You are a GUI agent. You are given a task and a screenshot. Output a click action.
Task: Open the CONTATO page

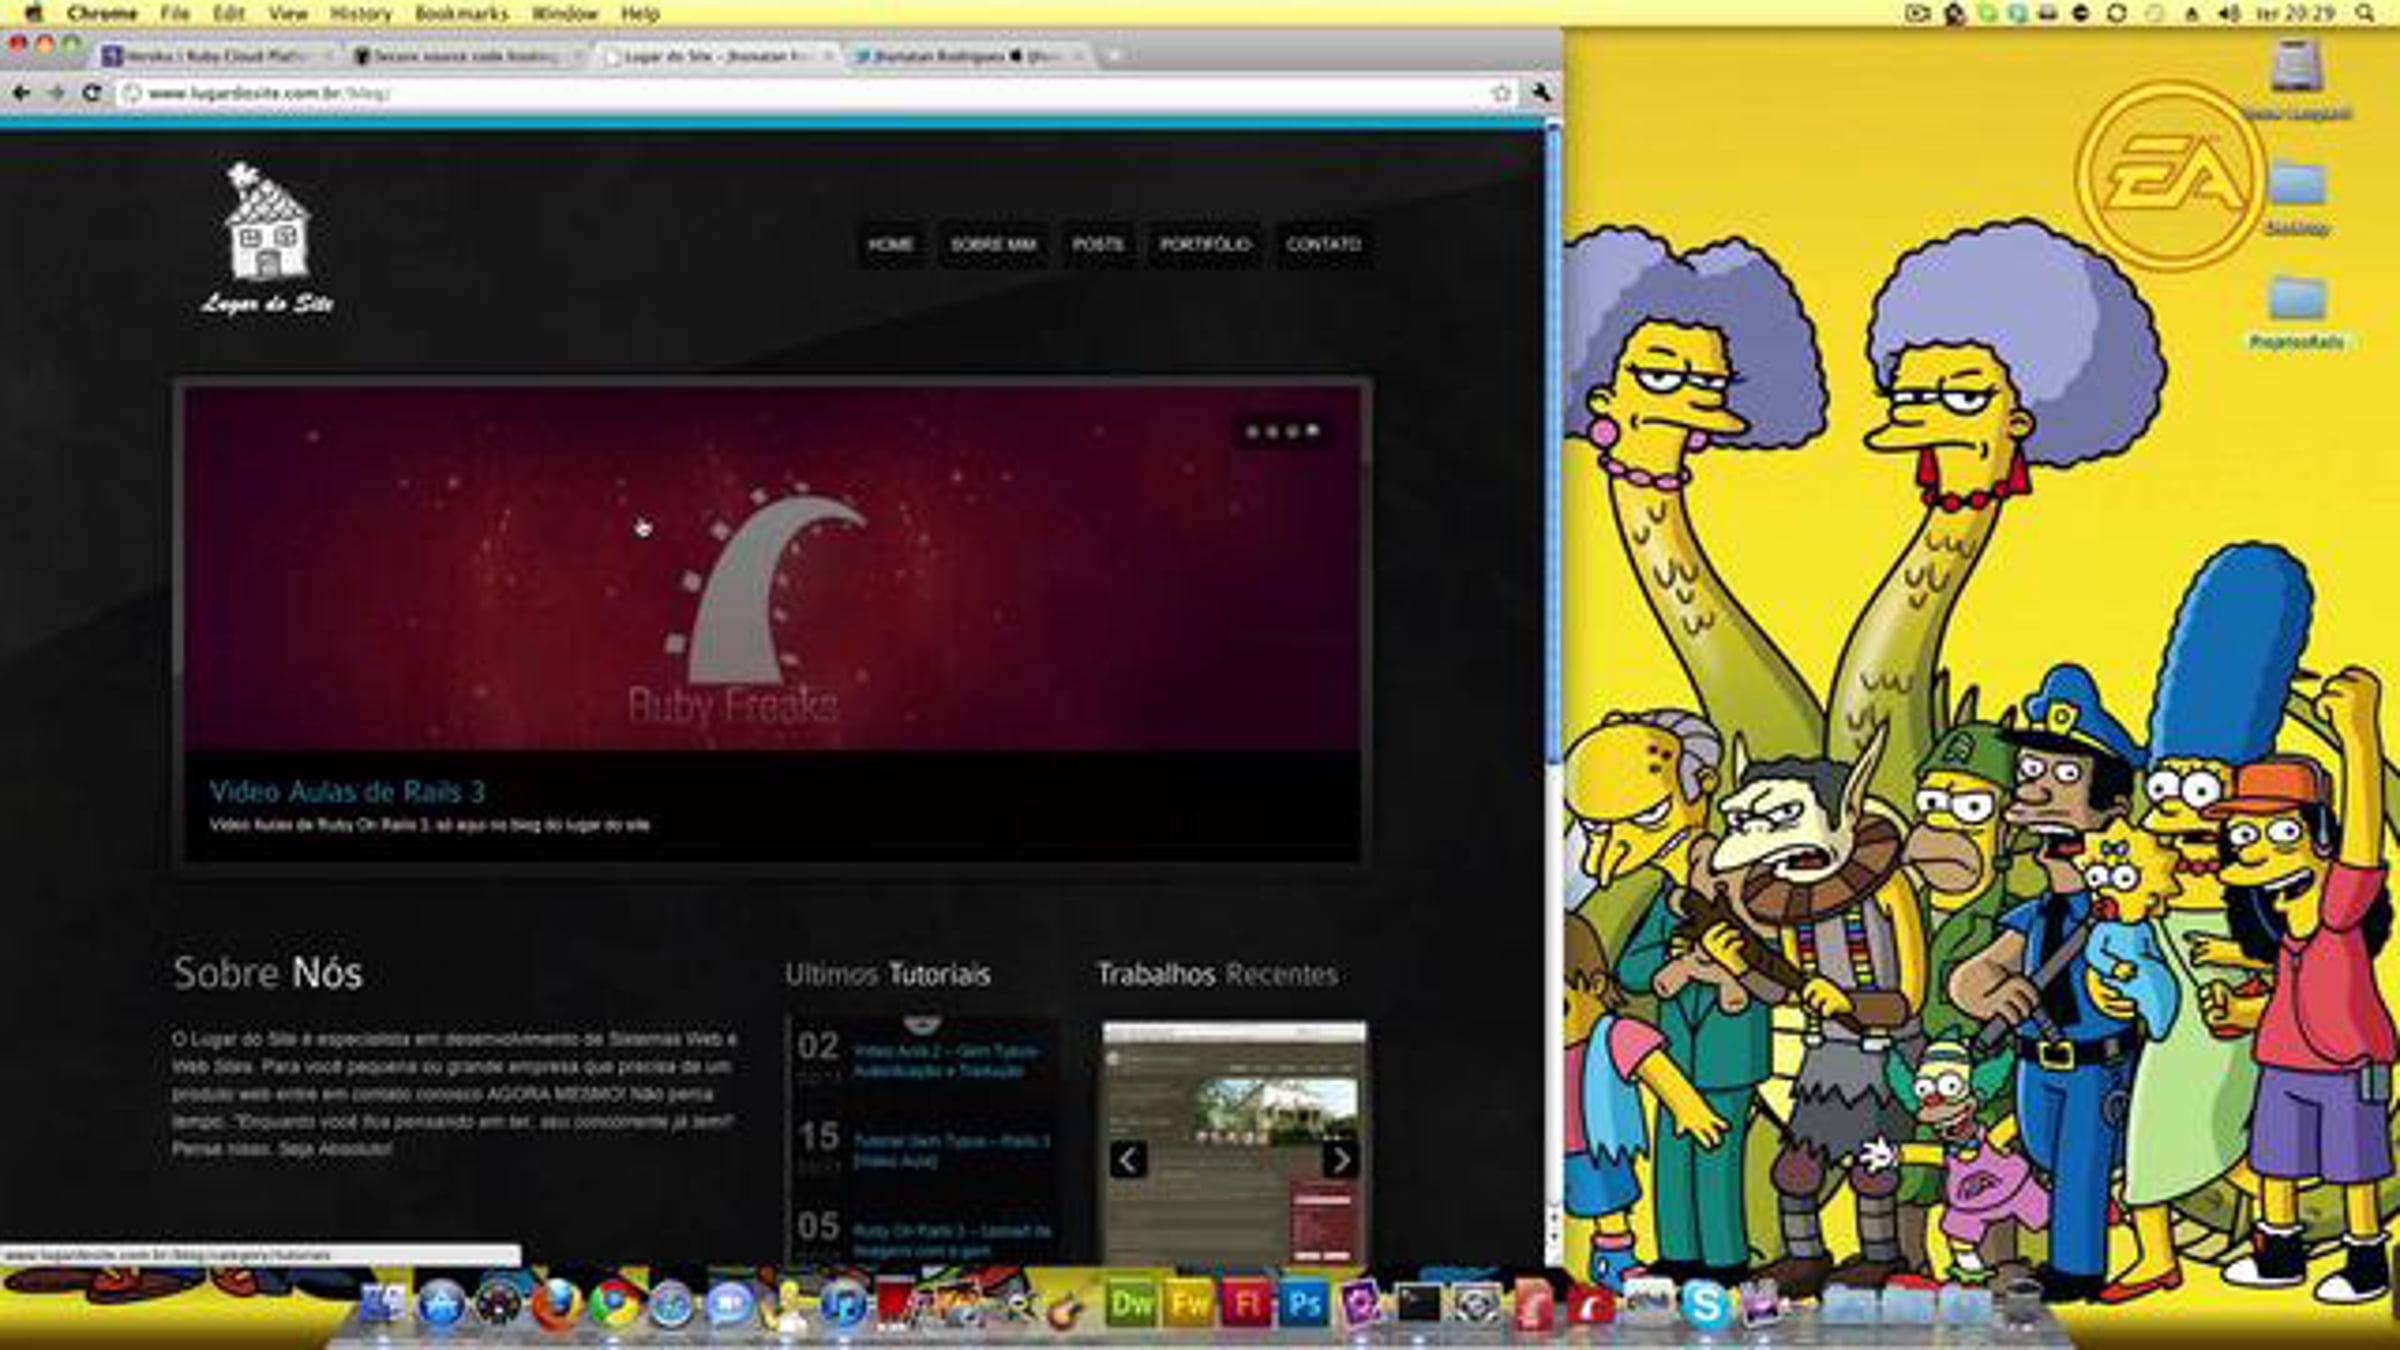coord(1323,244)
